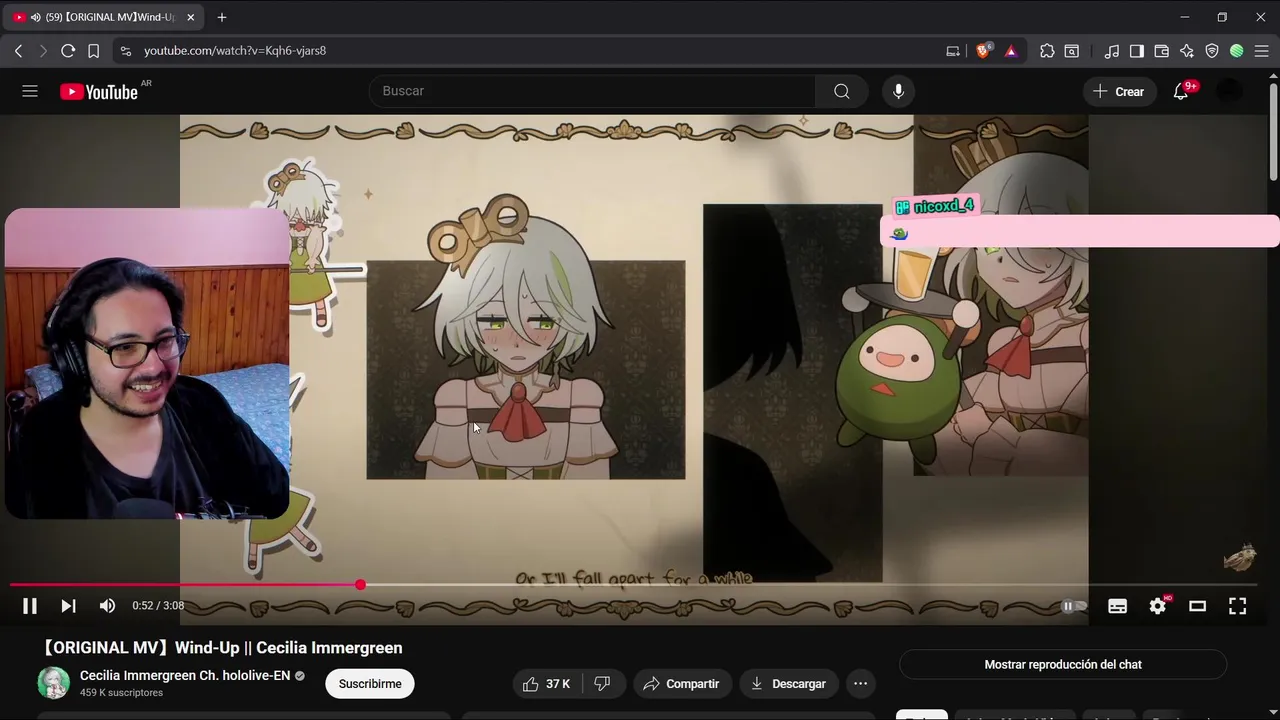The image size is (1280, 720).
Task: Reload the current page
Action: [x=68, y=51]
